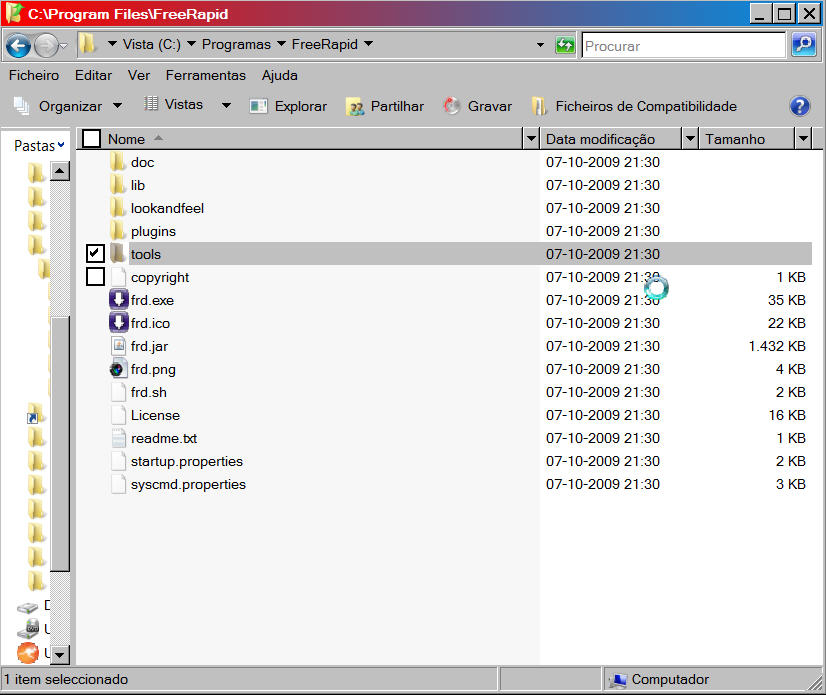Open the Vistas view dropdown arrow

[x=226, y=106]
